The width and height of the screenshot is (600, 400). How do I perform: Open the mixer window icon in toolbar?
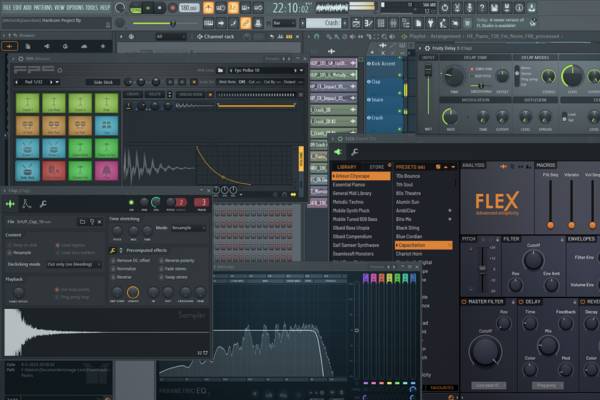[x=393, y=23]
